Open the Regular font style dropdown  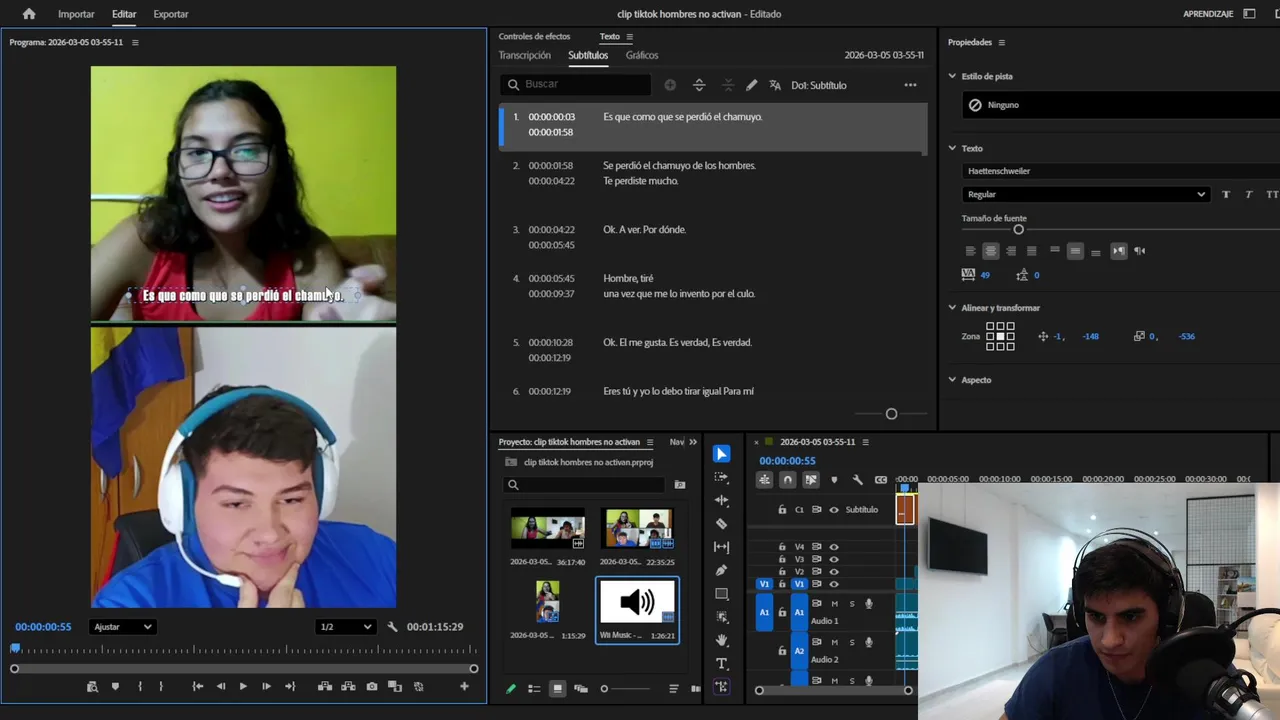1086,195
